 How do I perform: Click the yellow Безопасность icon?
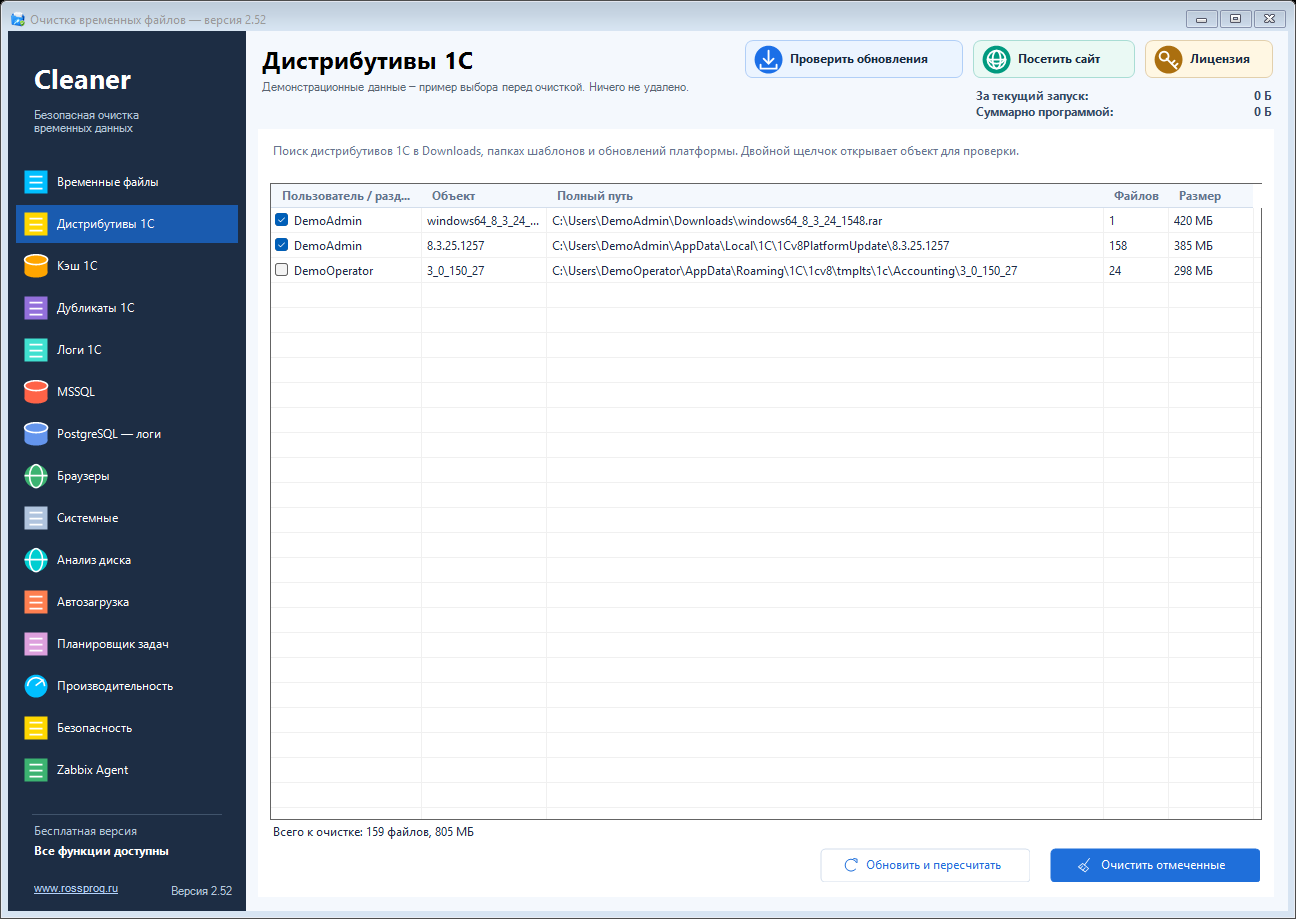click(36, 728)
